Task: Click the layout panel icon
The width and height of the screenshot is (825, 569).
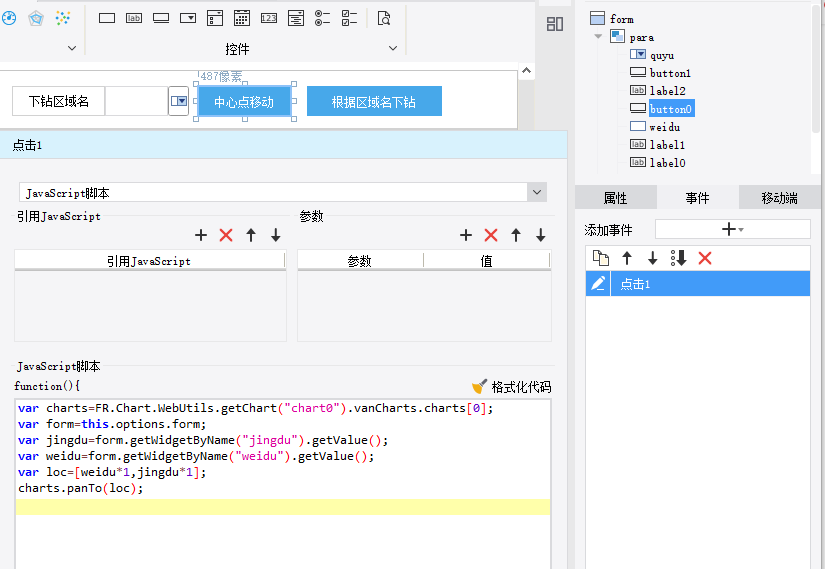Action: tap(555, 24)
